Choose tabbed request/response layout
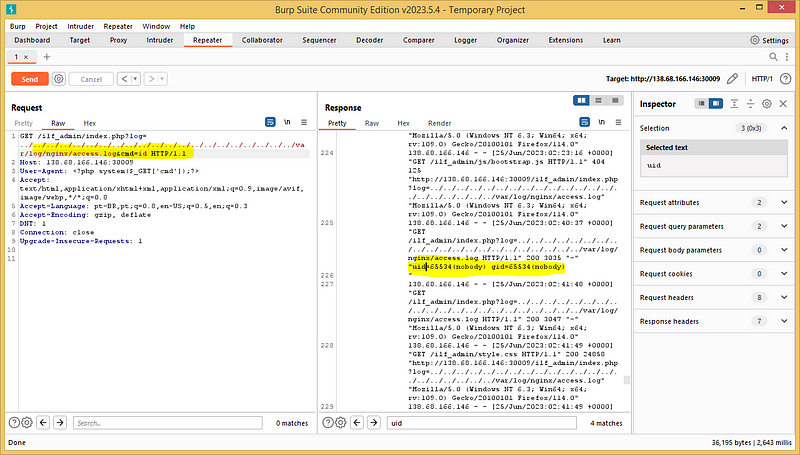Screen dimensions: 800x455 coord(615,100)
